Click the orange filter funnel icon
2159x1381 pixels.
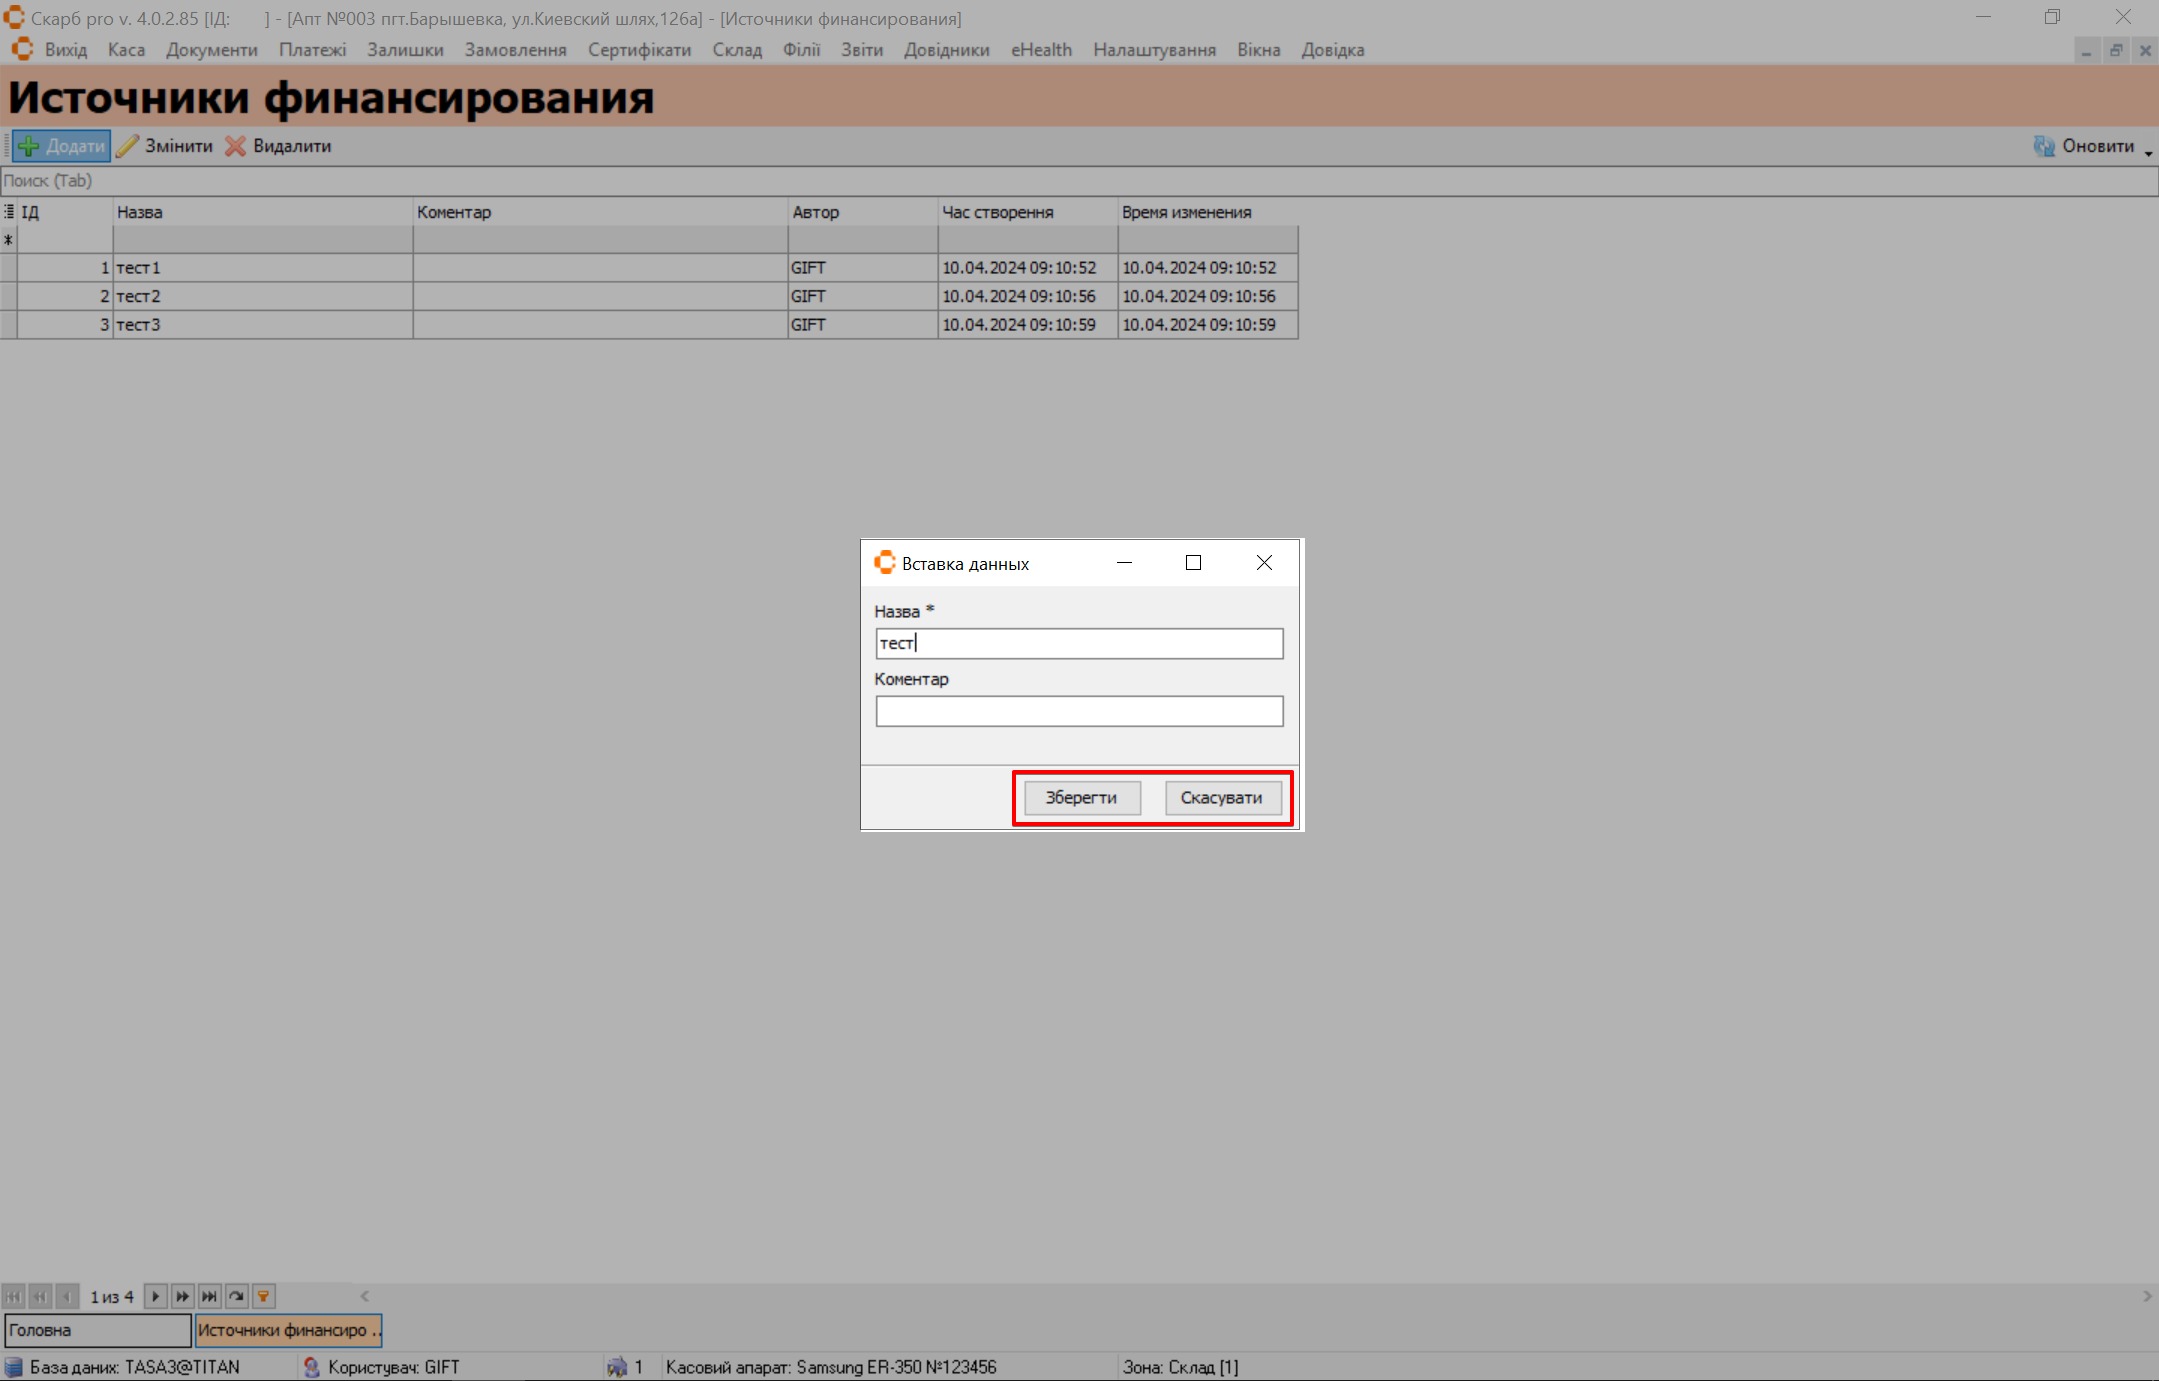tap(264, 1296)
